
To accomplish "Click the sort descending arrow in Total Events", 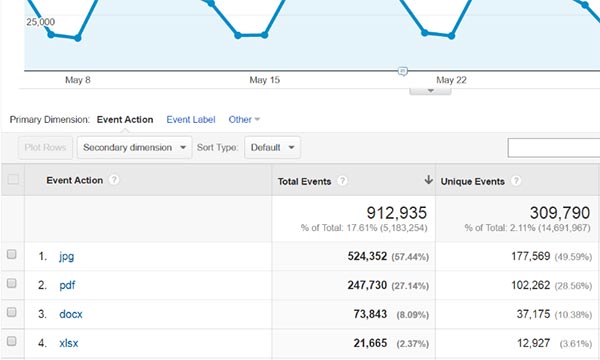I will [x=429, y=179].
